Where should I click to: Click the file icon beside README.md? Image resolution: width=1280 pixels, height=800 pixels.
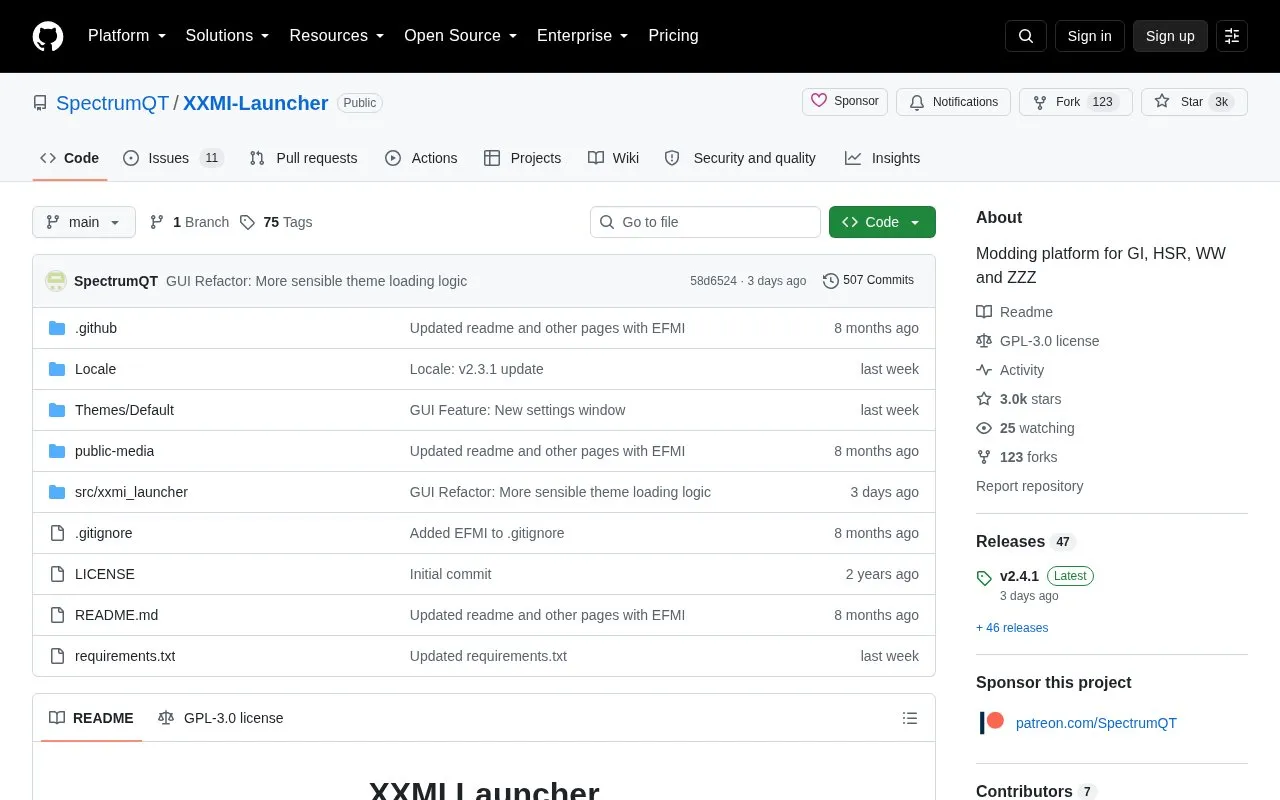pyautogui.click(x=57, y=615)
